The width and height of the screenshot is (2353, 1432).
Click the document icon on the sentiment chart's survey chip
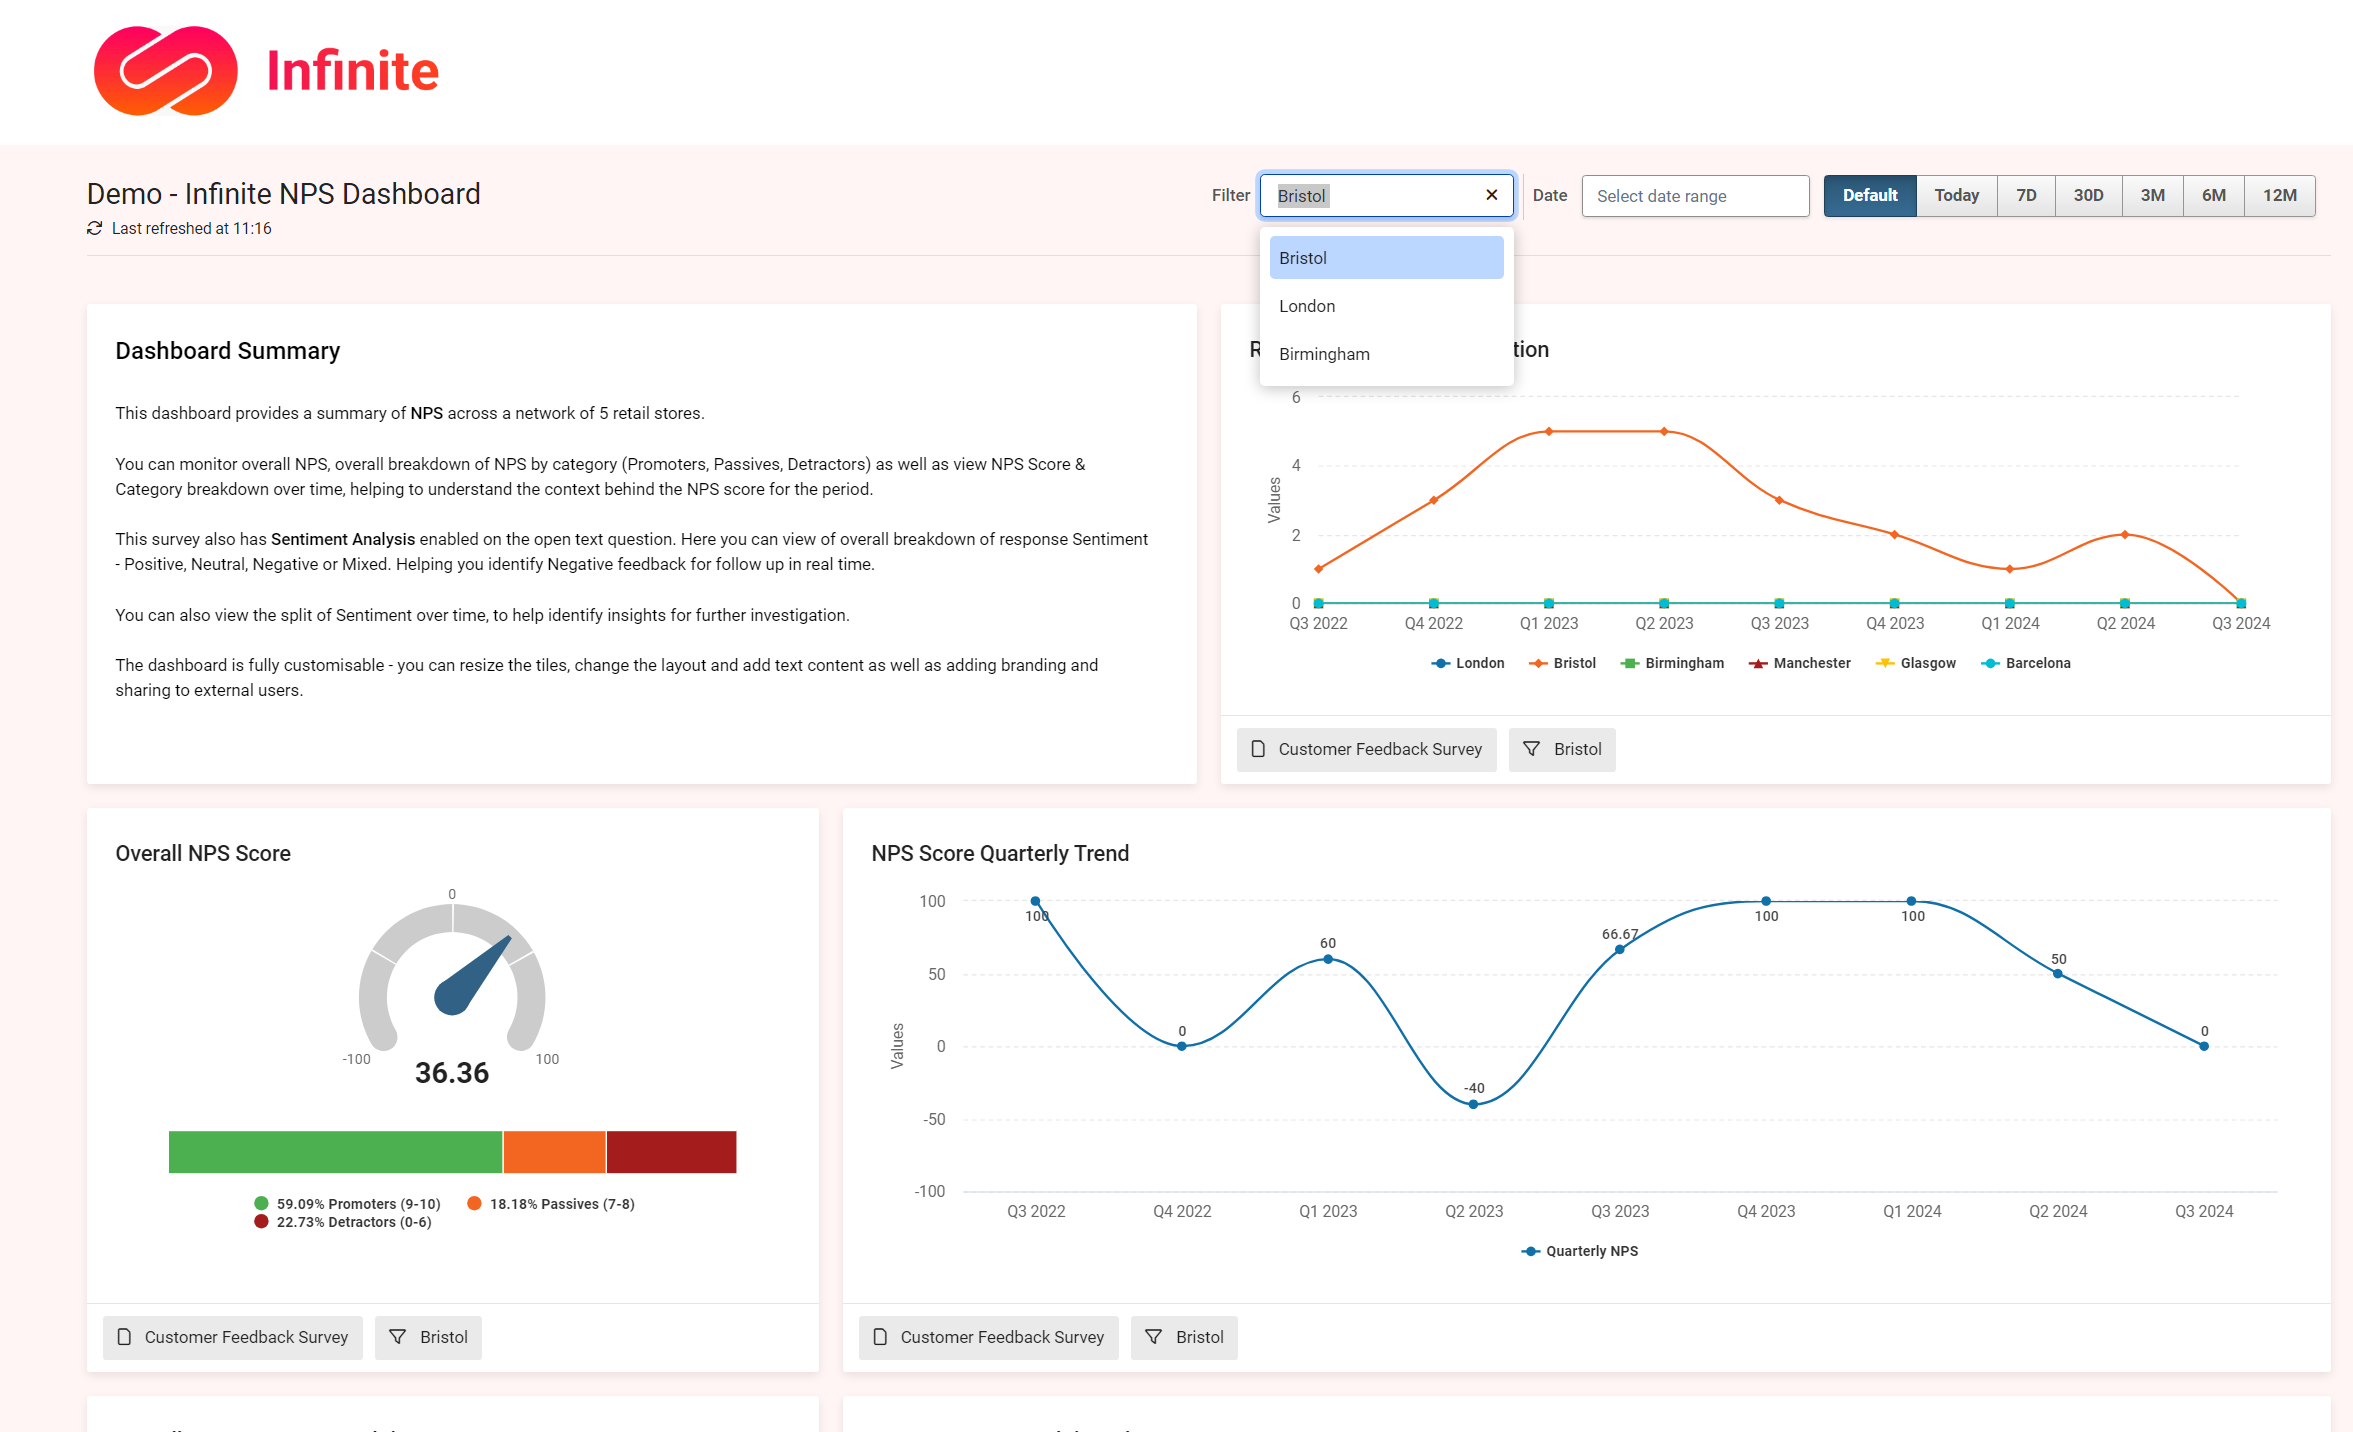(1256, 749)
